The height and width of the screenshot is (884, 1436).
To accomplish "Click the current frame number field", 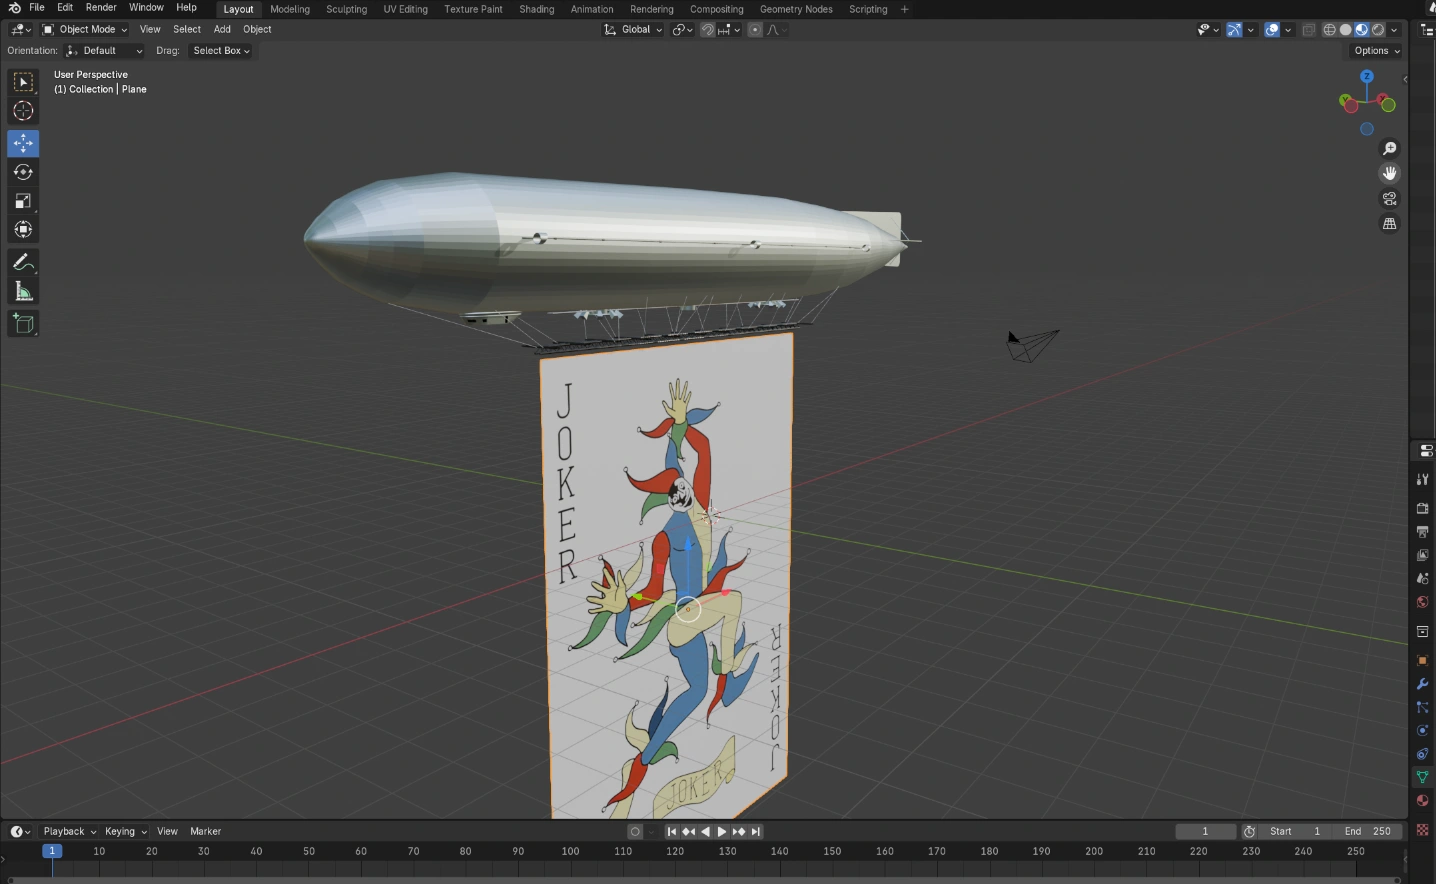I will point(1205,832).
